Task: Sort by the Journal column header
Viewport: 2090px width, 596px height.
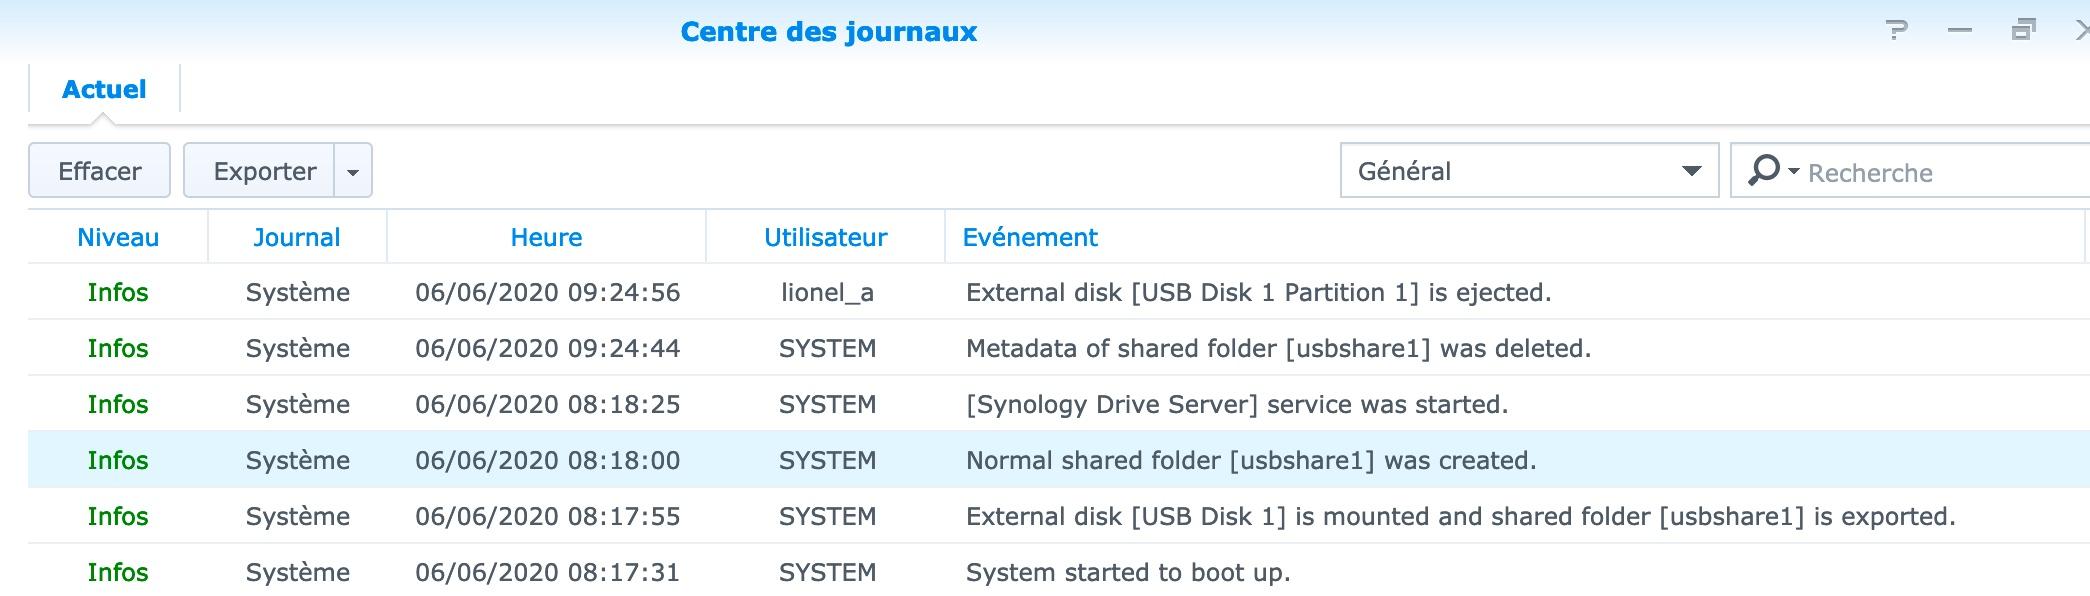Action: [296, 237]
